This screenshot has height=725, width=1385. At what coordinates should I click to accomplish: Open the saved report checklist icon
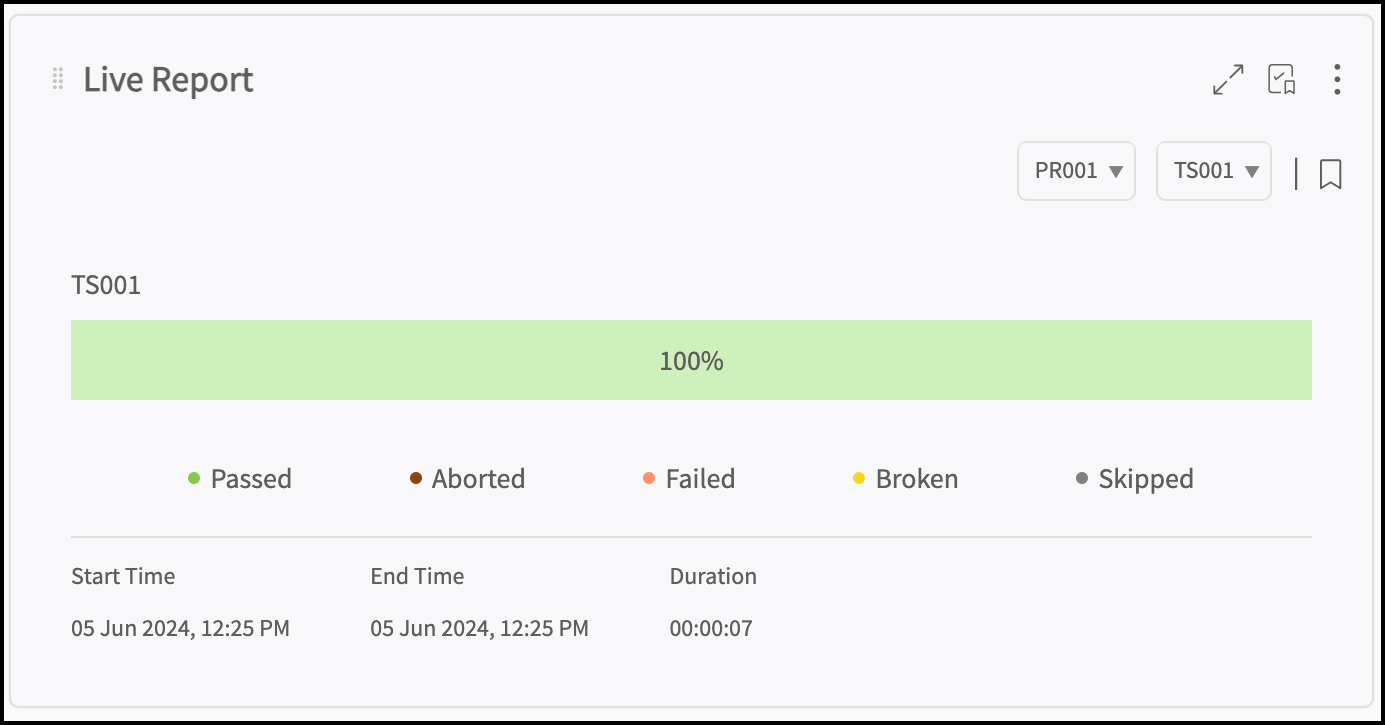pos(1282,80)
